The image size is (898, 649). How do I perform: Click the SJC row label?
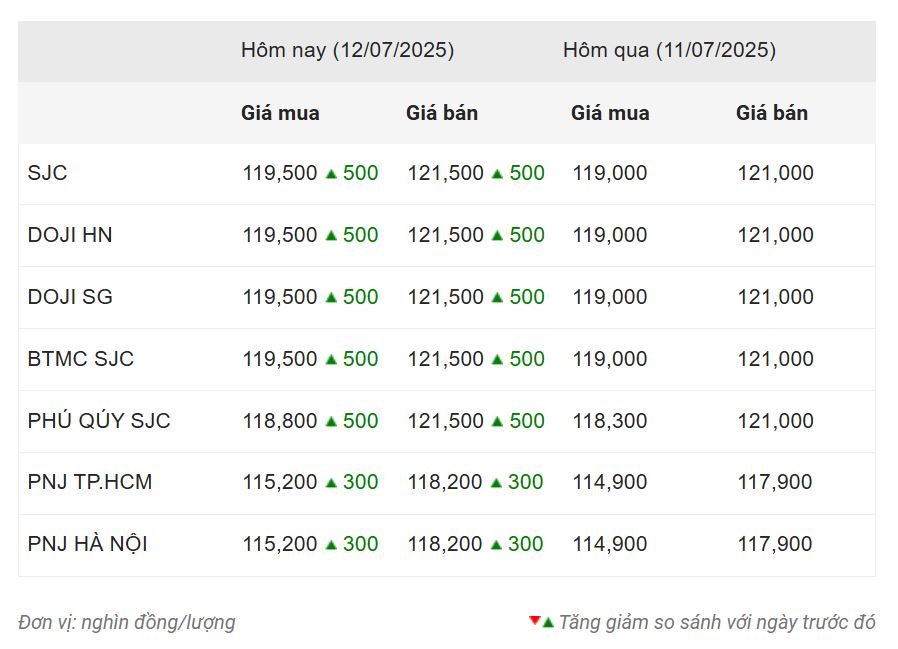click(48, 172)
